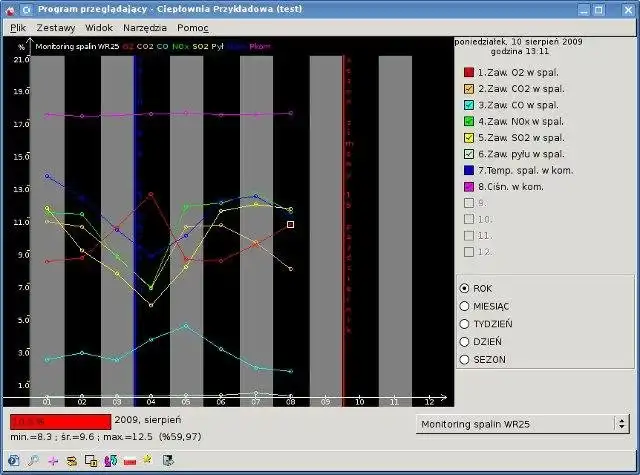Click the overlapping windows icon in bottom toolbar
This screenshot has width=640, height=475.
pyautogui.click(x=91, y=460)
